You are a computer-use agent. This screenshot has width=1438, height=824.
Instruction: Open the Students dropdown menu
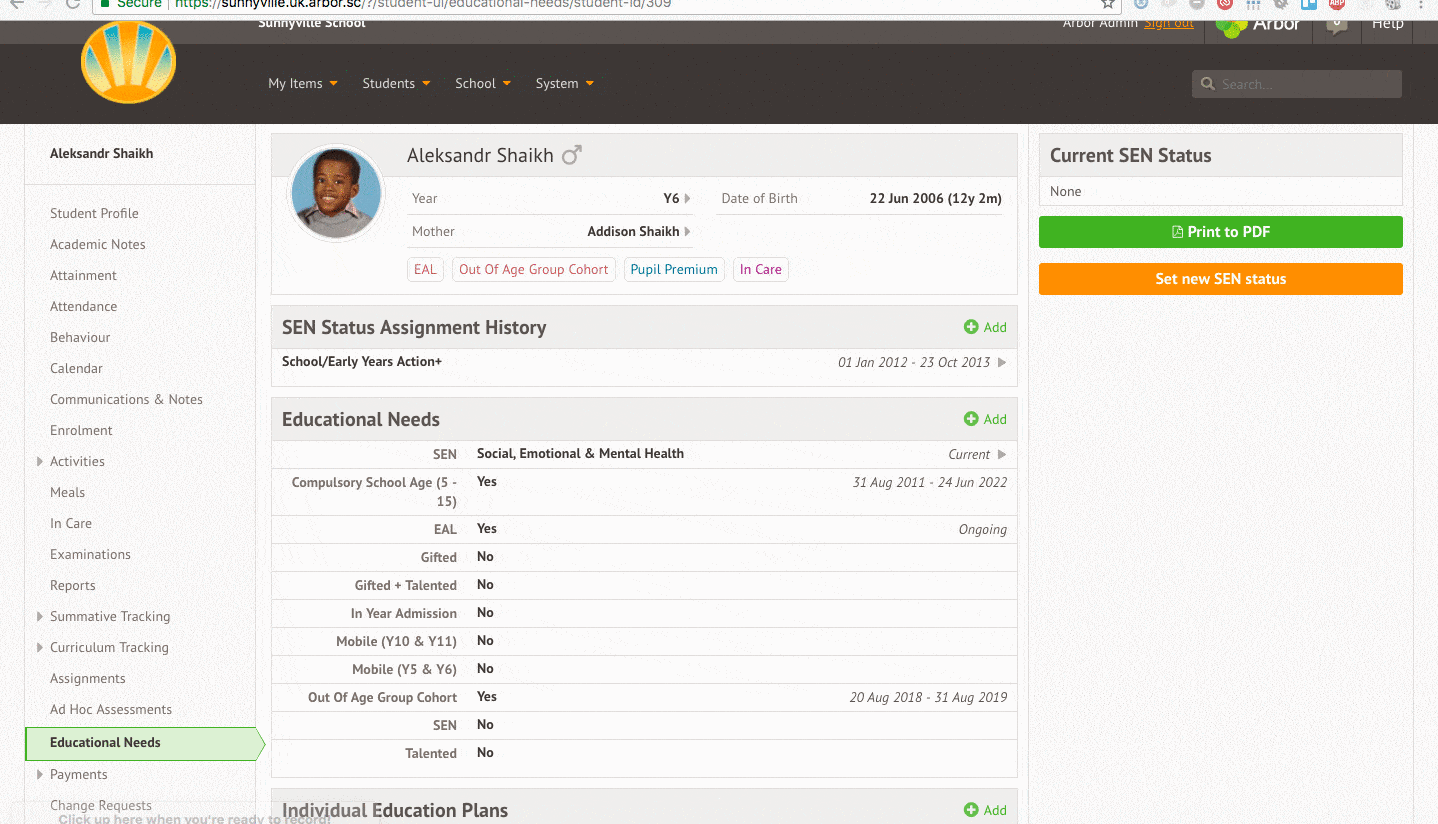396,83
